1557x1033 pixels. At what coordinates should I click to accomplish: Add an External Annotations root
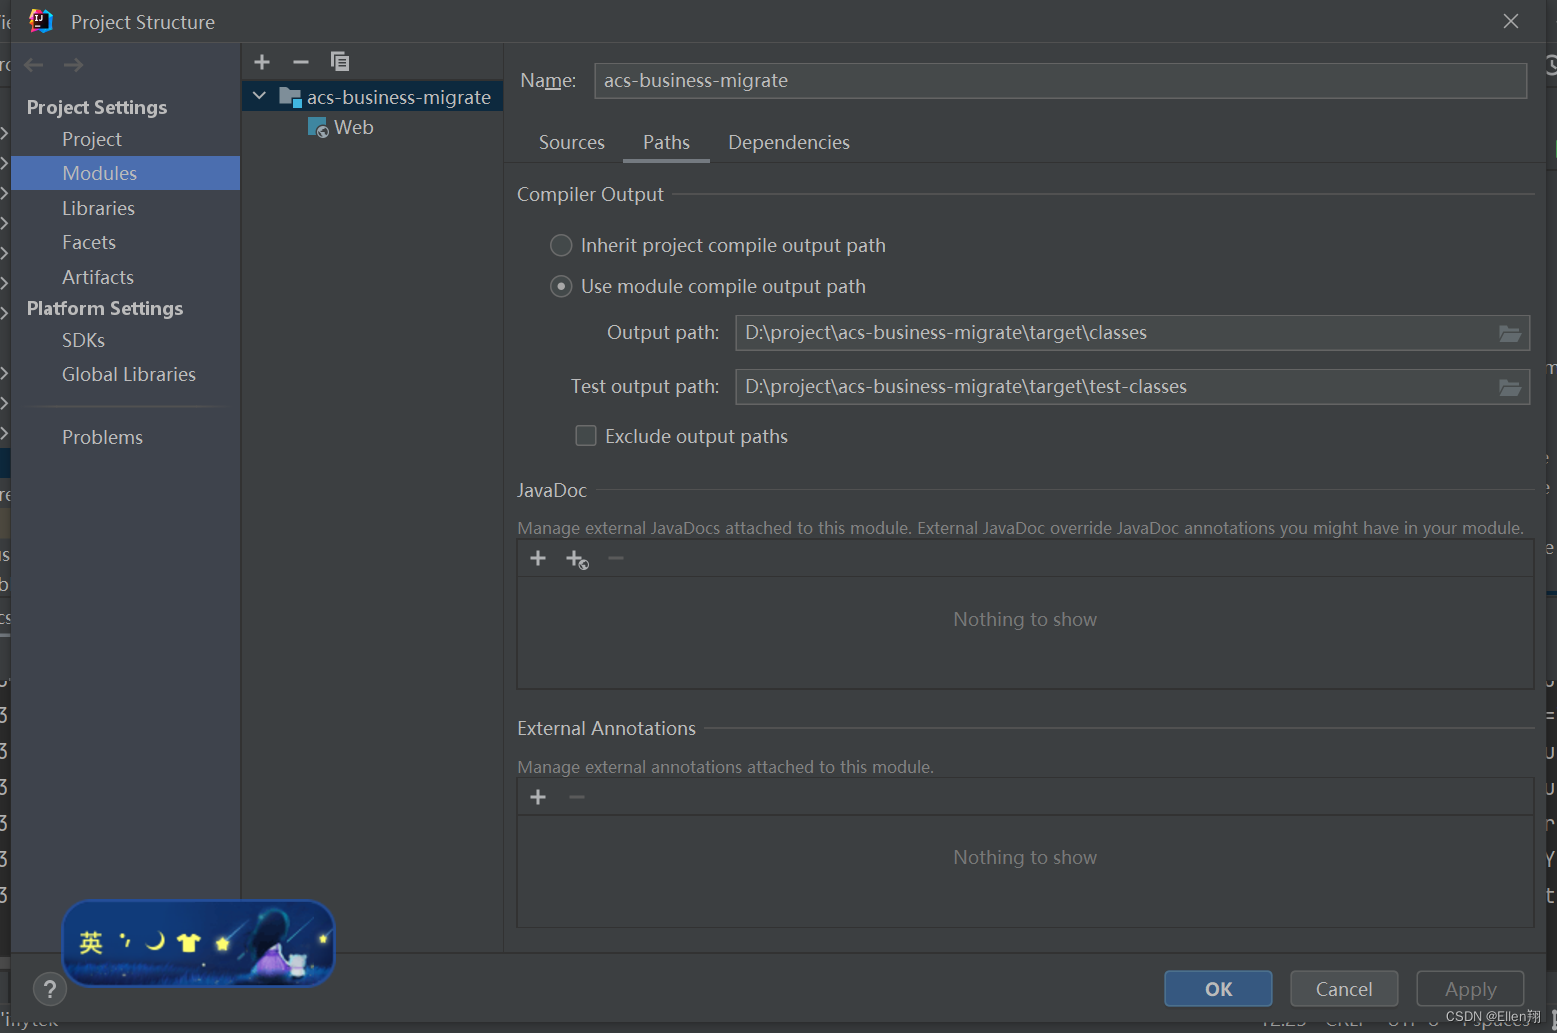click(538, 796)
